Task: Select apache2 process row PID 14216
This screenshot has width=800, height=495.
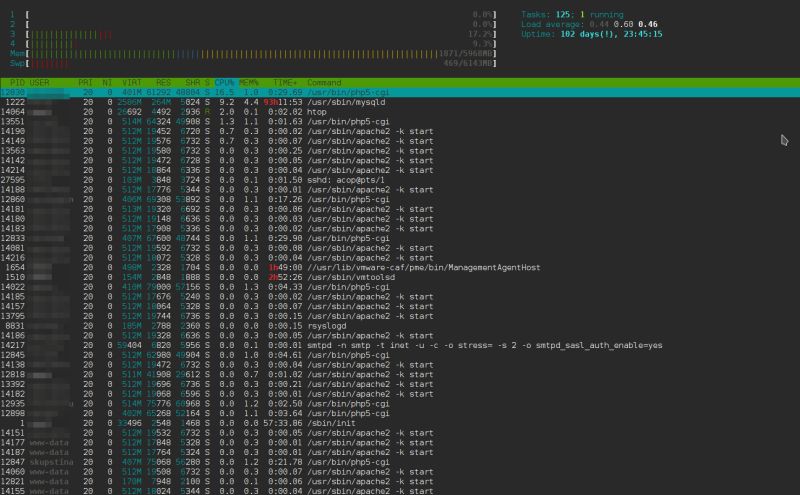Action: coord(400,258)
